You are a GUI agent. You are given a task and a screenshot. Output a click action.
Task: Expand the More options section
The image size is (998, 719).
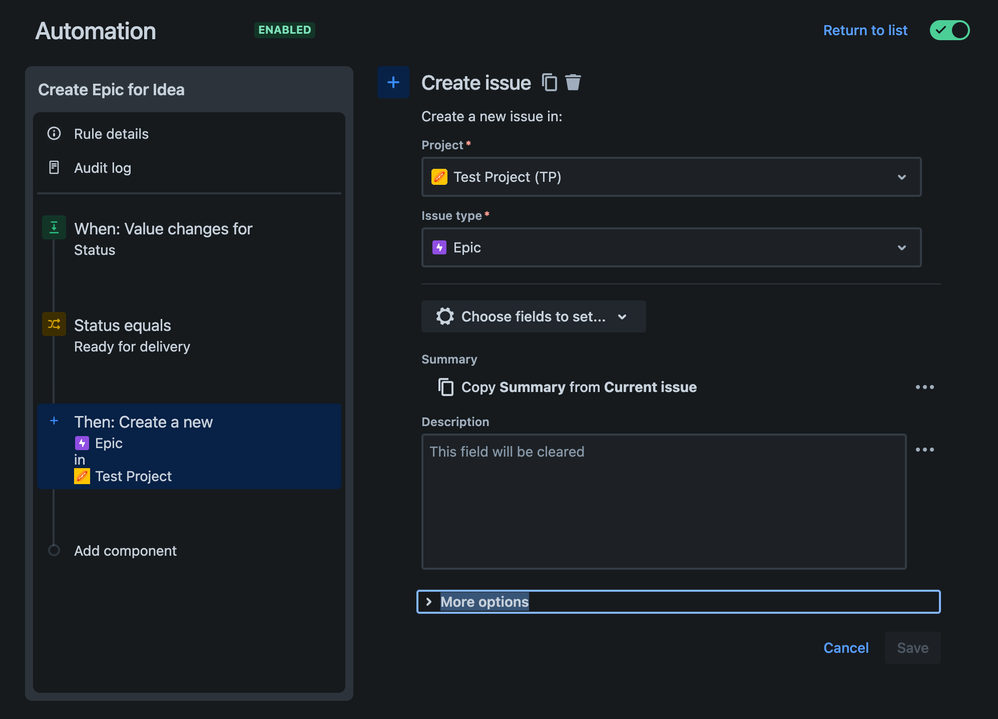[x=678, y=602]
